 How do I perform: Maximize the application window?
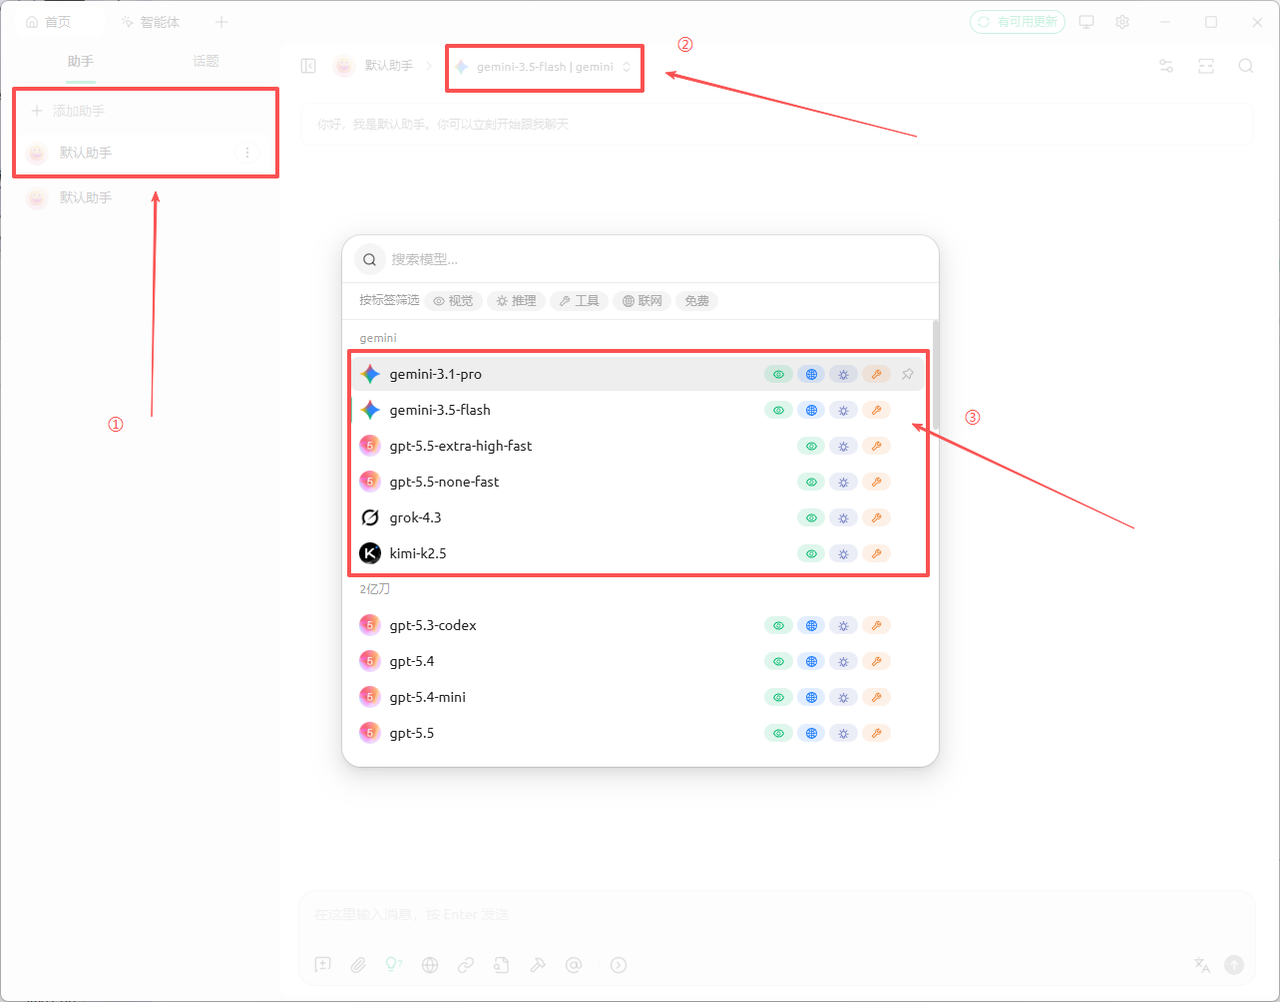(x=1211, y=22)
